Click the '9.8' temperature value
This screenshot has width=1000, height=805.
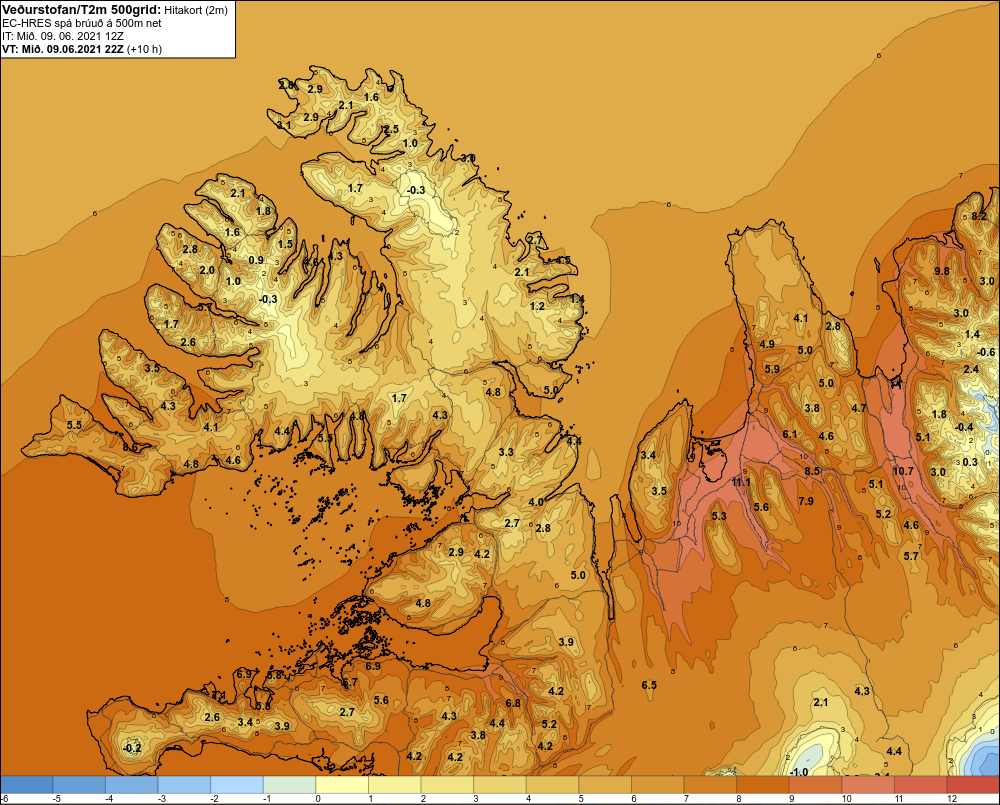click(942, 271)
